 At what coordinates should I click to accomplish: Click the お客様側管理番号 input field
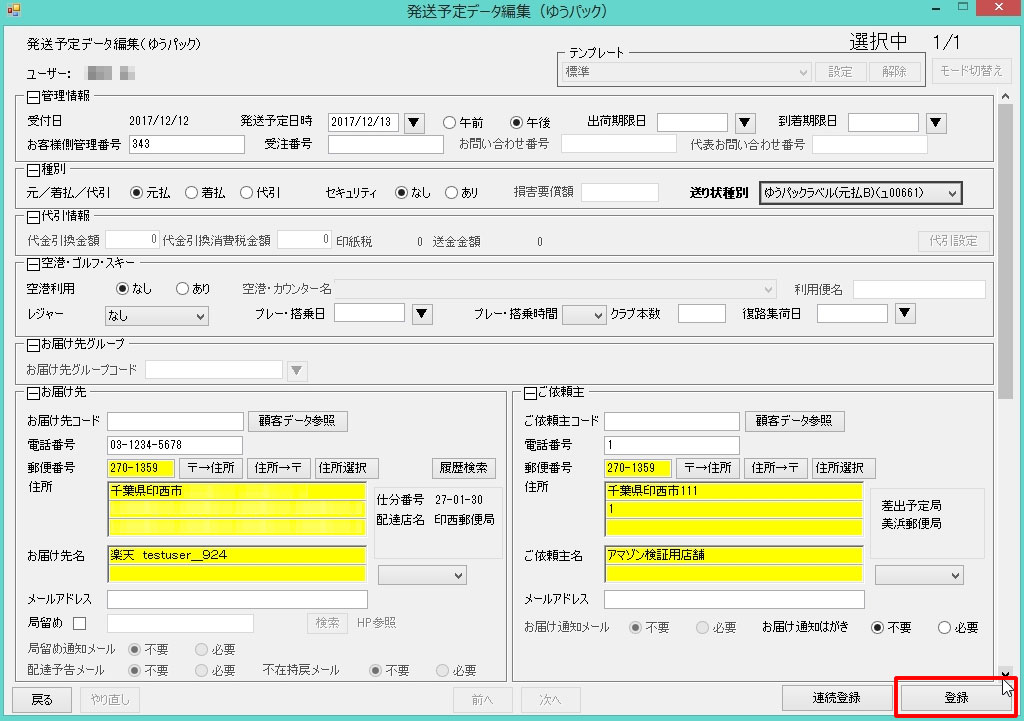[187, 145]
